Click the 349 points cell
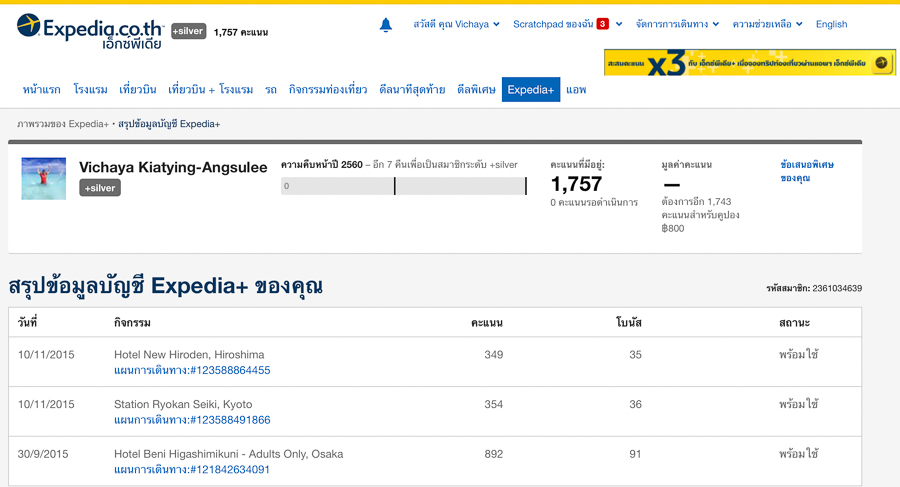The height and width of the screenshot is (487, 900). 494,355
